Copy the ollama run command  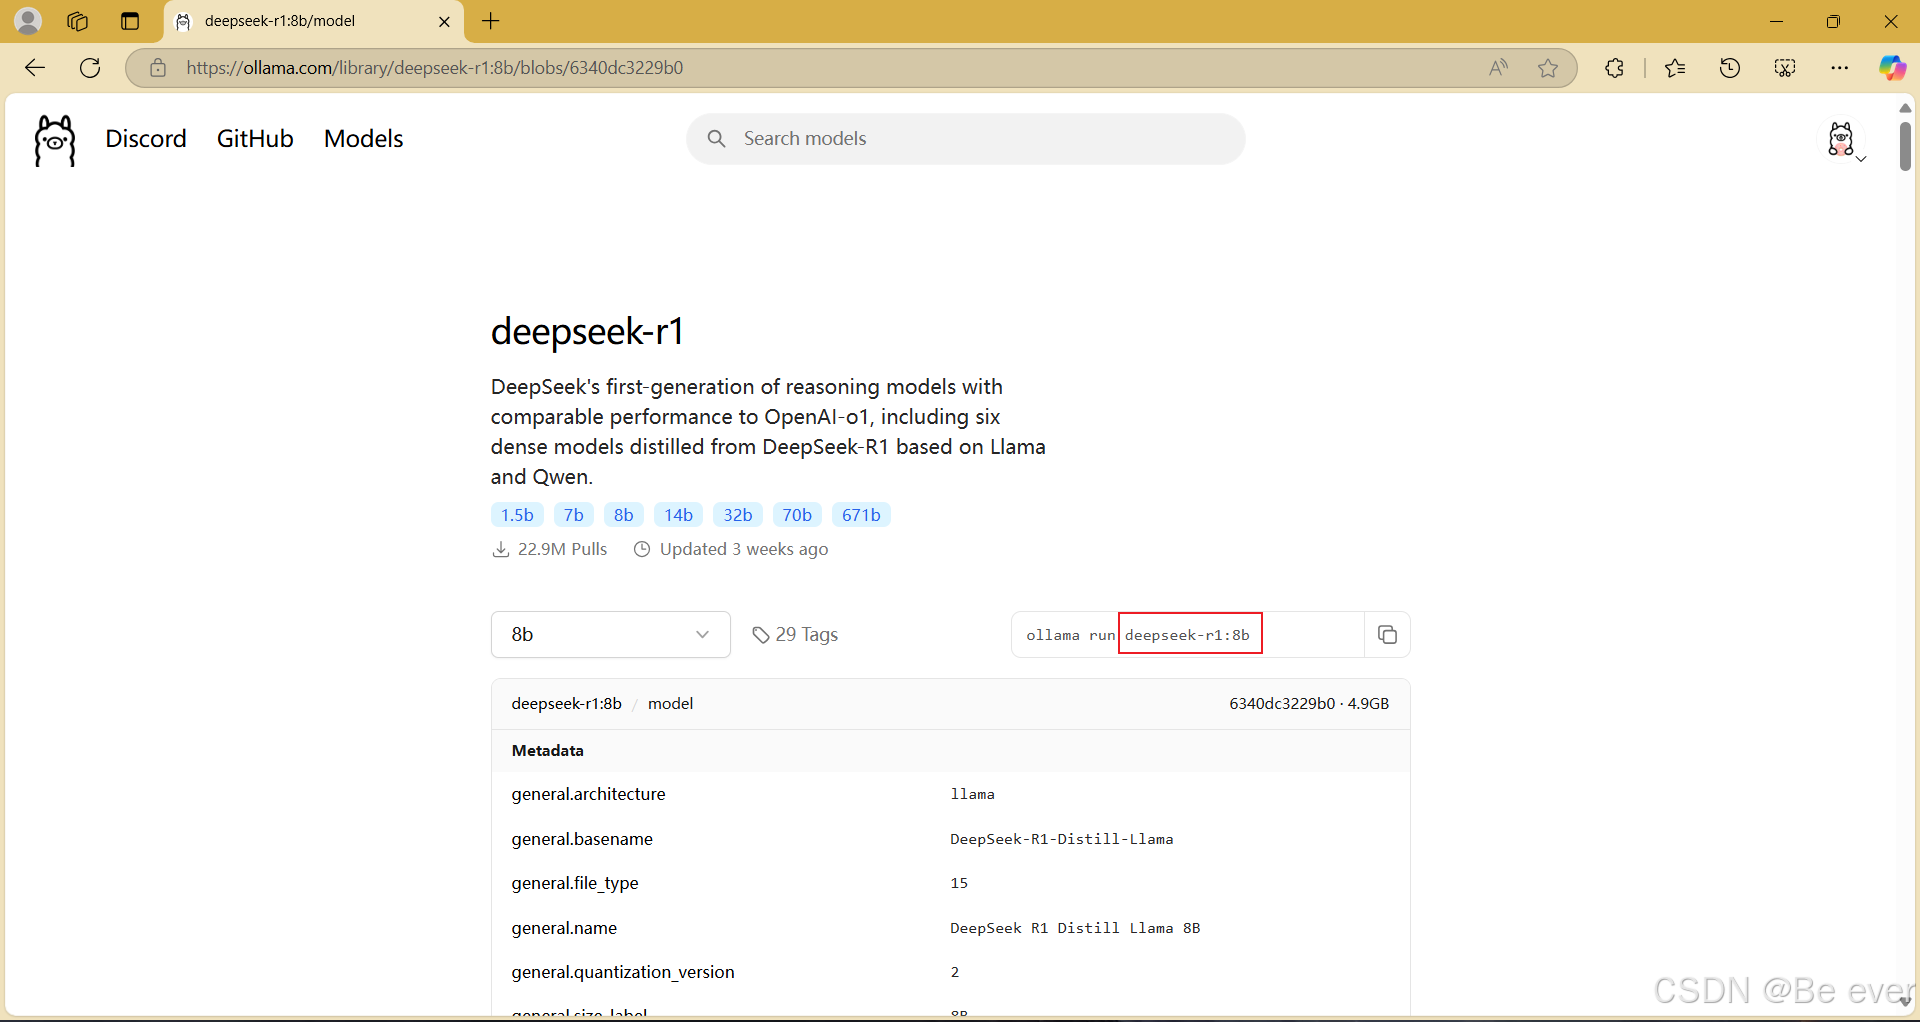point(1387,634)
